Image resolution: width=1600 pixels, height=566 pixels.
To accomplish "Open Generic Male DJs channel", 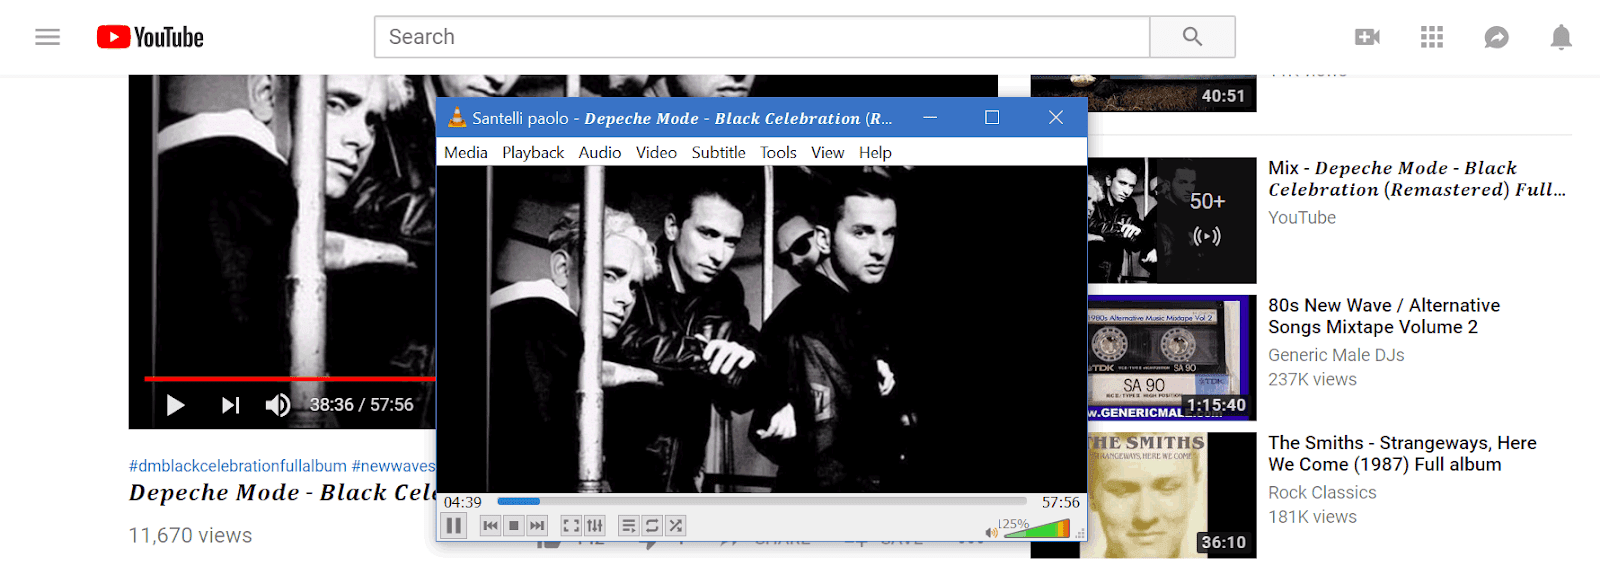I will 1336,355.
